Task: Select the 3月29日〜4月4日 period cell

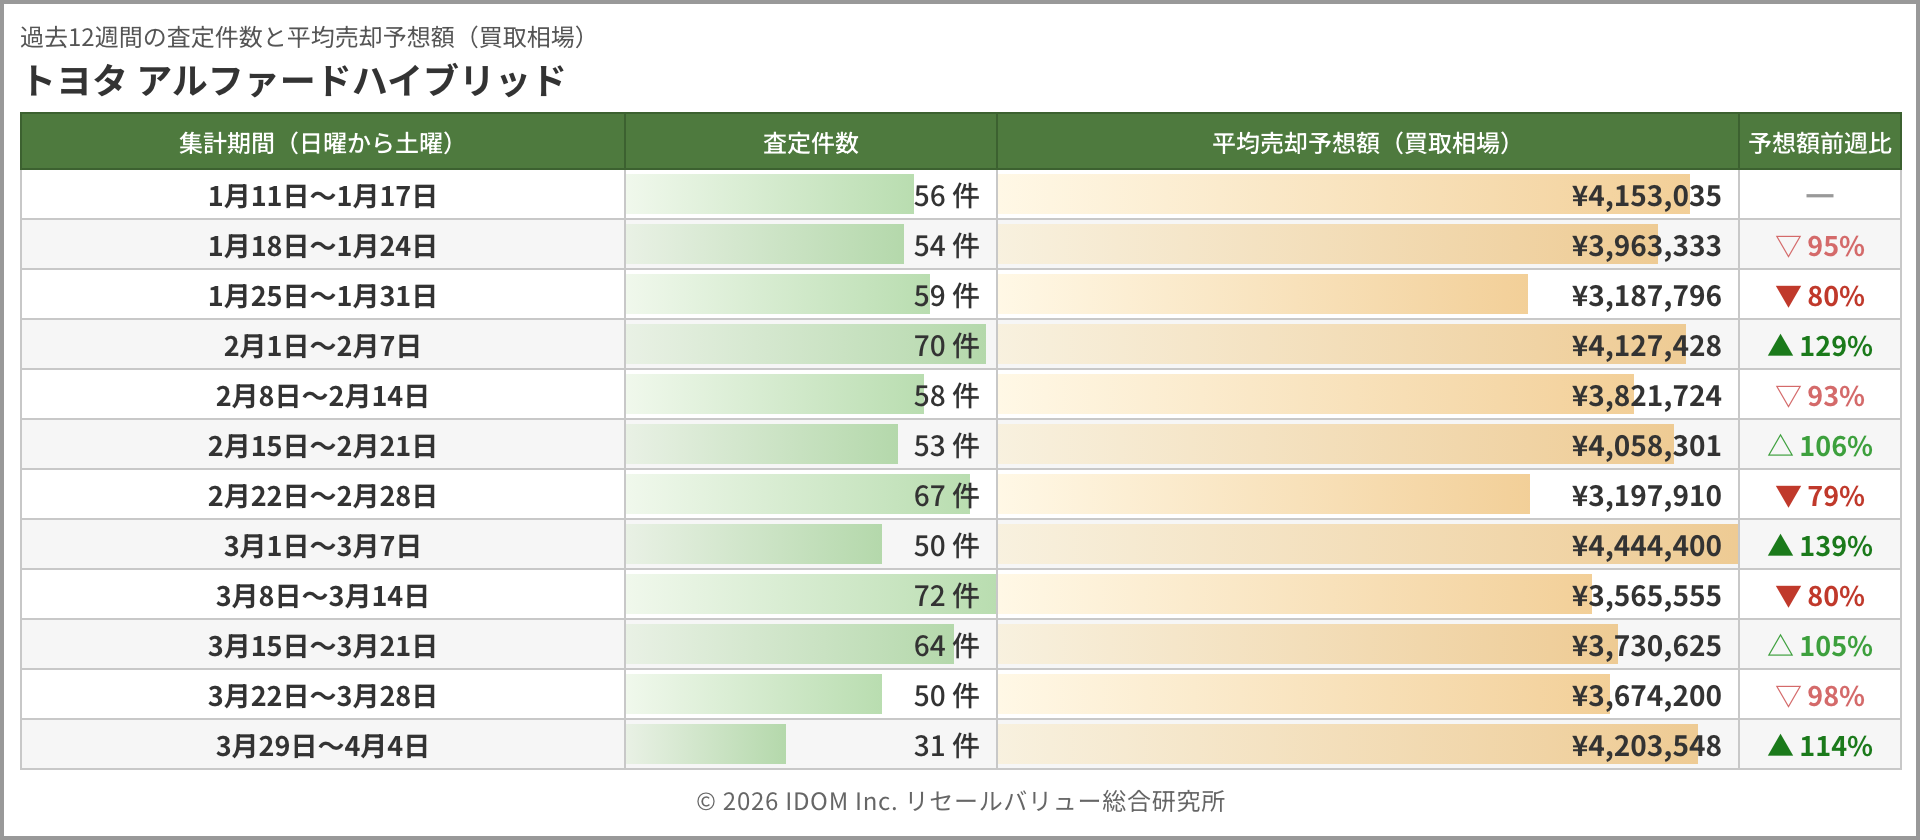Action: (322, 746)
